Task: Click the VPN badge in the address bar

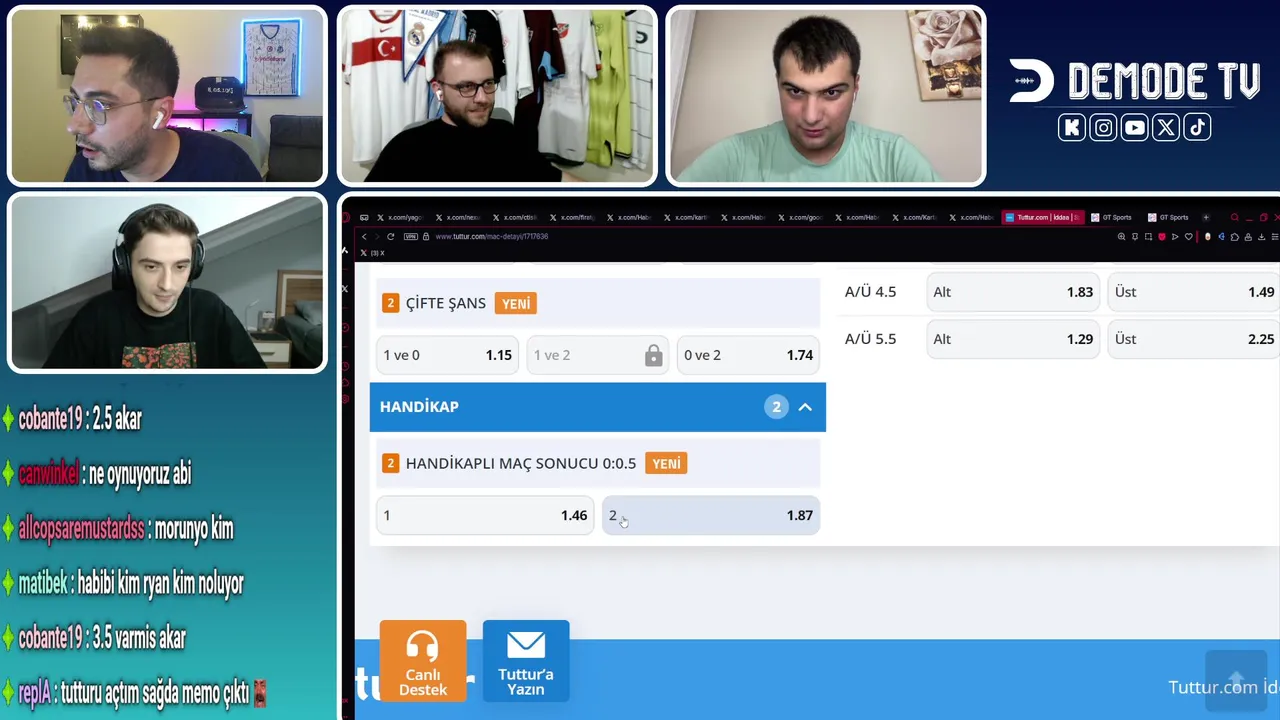Action: (410, 237)
